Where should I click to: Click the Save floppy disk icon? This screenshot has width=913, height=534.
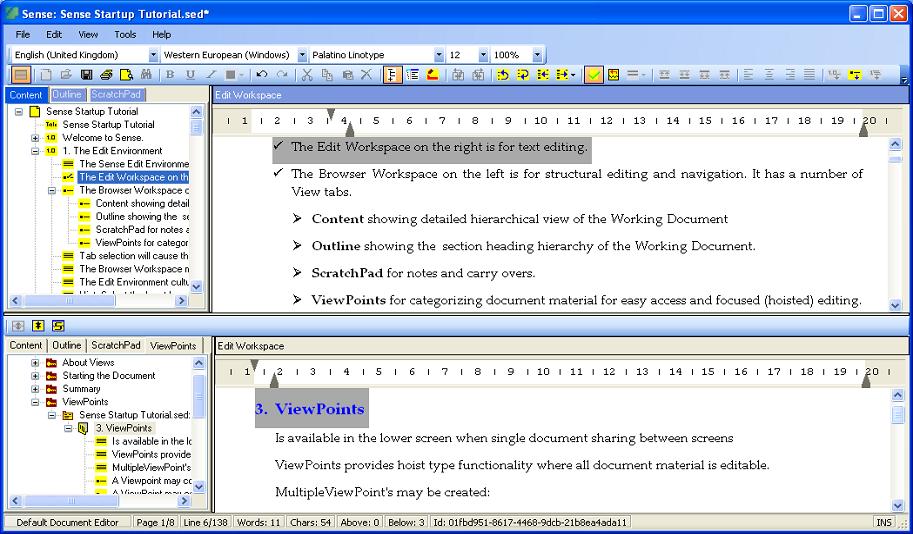86,75
